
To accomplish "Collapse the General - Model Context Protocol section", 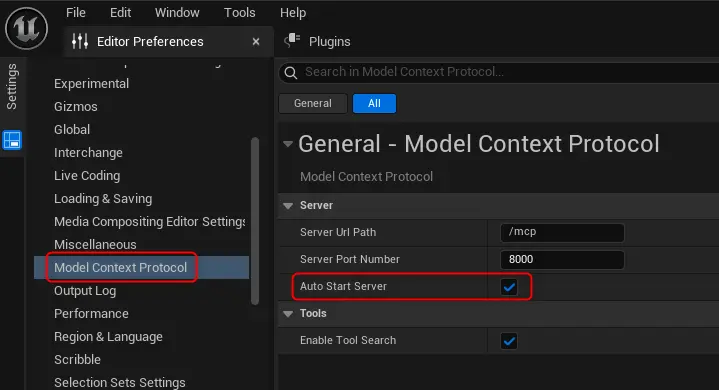I will [x=288, y=144].
